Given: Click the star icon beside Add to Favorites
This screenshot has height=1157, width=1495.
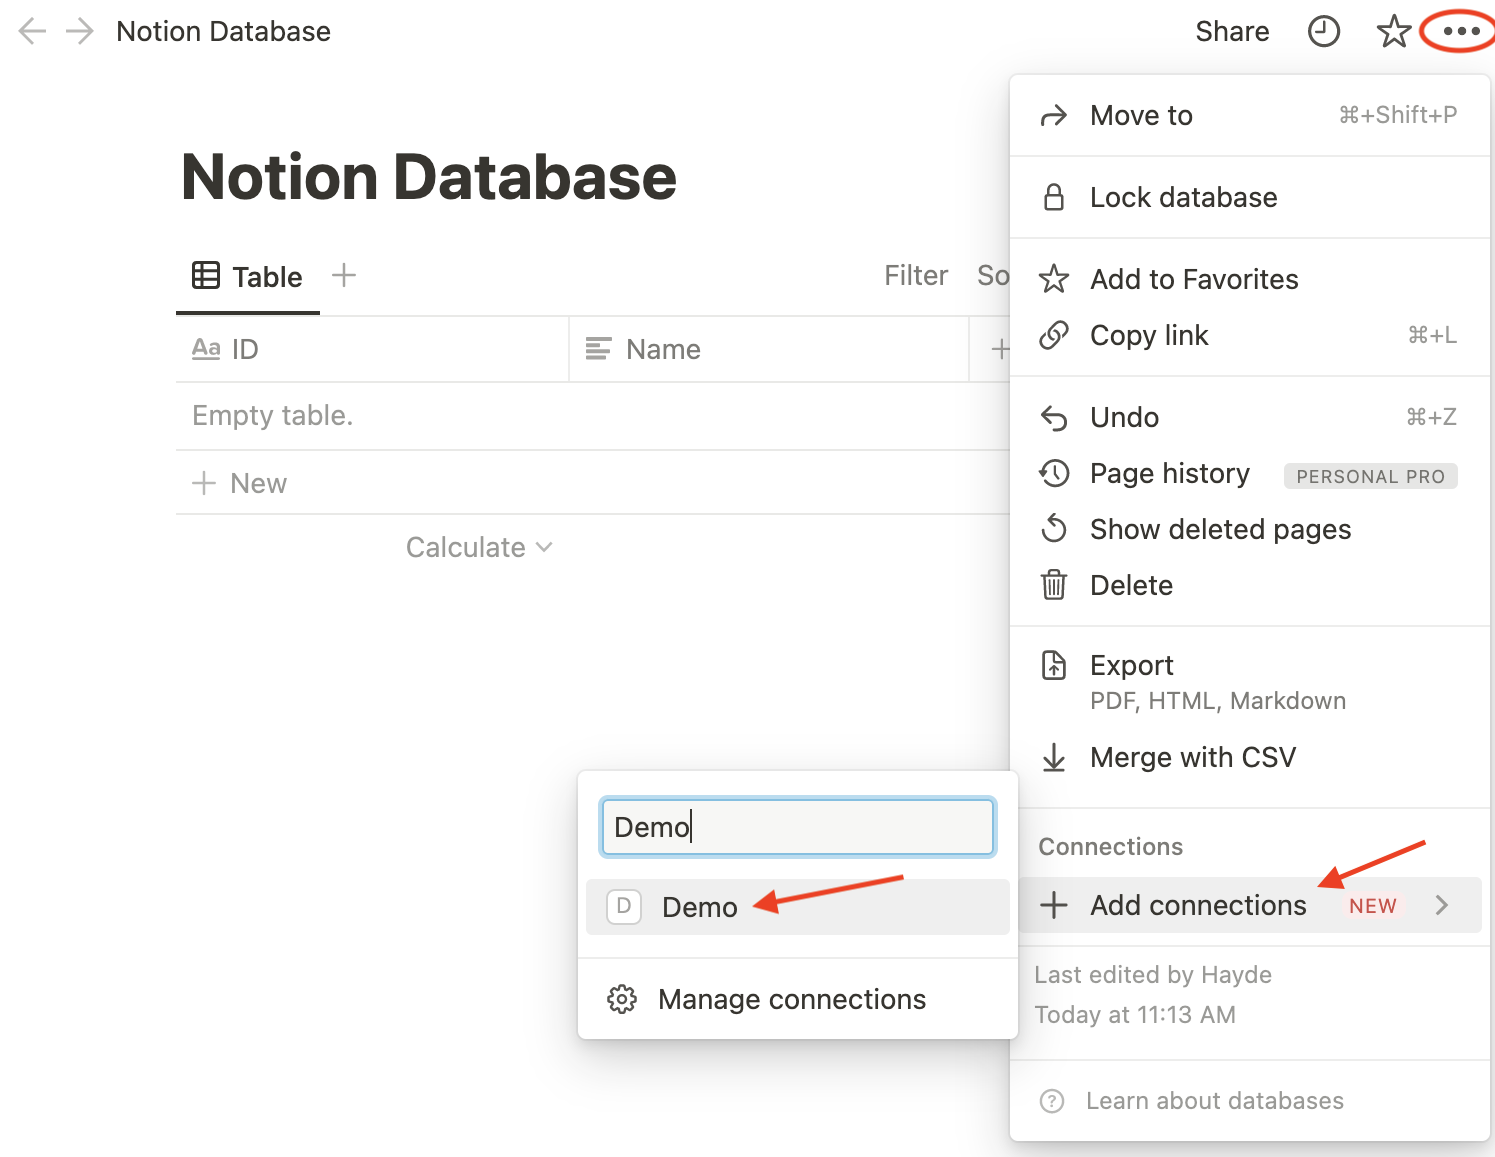Looking at the screenshot, I should [1054, 279].
